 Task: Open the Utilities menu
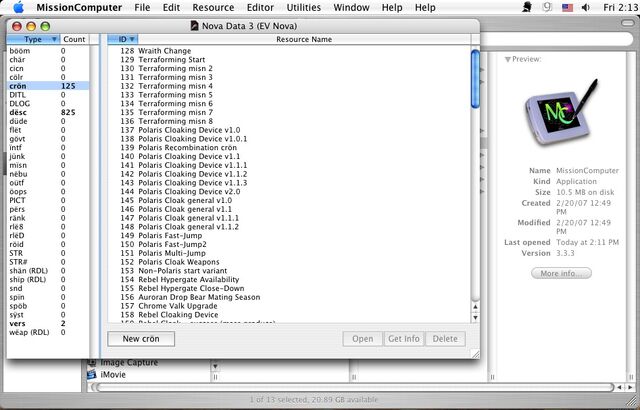tap(304, 7)
